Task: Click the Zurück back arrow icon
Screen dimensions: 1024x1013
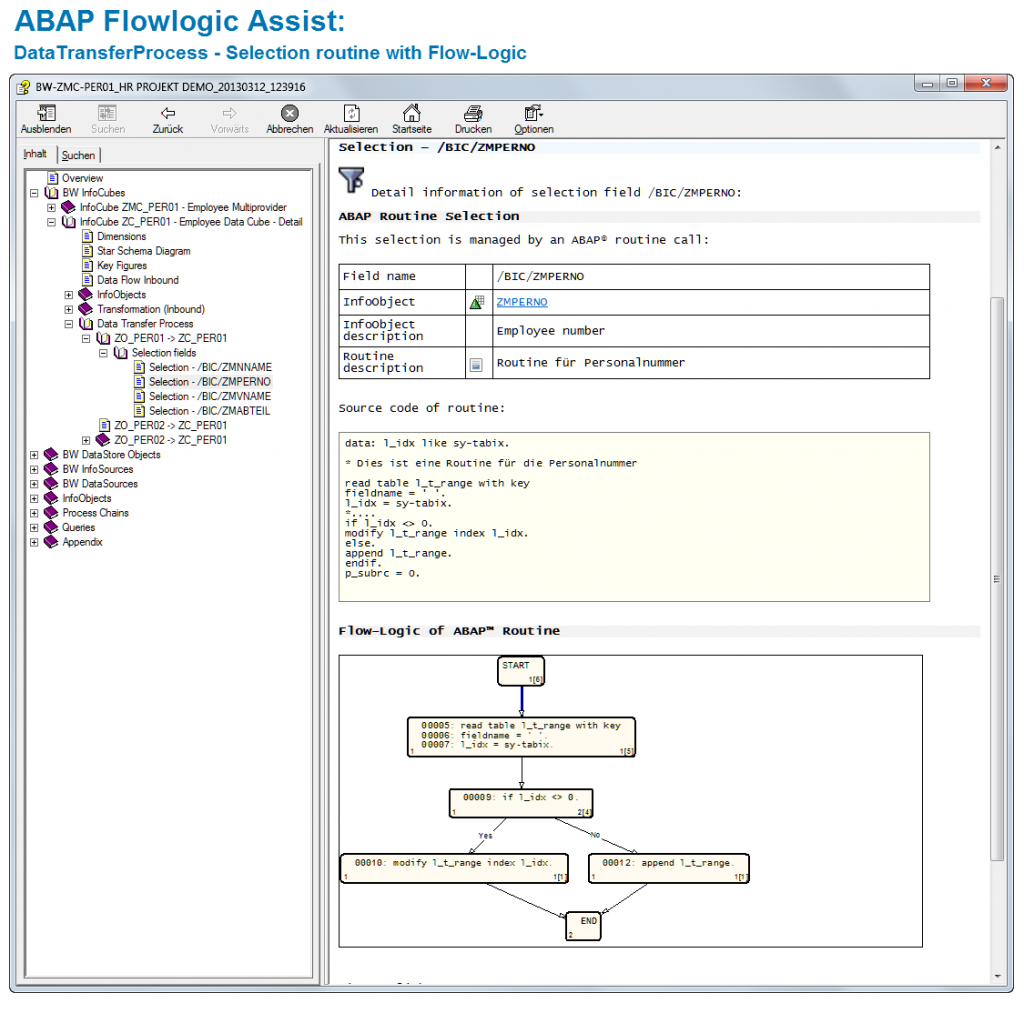Action: (x=167, y=114)
